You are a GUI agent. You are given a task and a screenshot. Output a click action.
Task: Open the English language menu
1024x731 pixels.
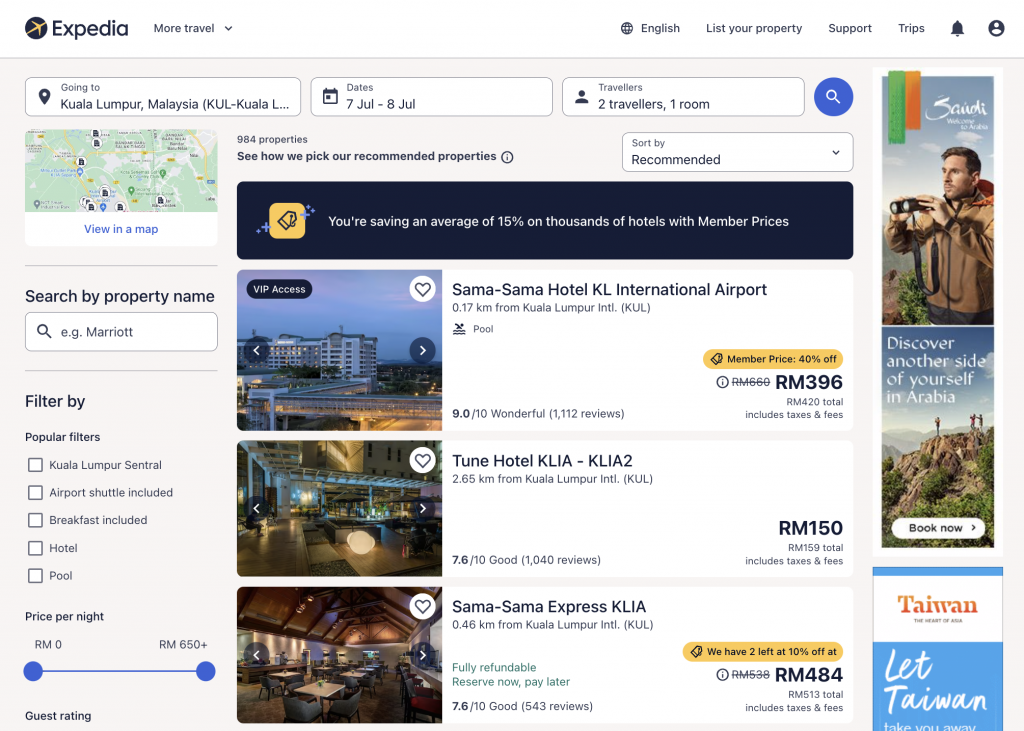click(x=650, y=28)
